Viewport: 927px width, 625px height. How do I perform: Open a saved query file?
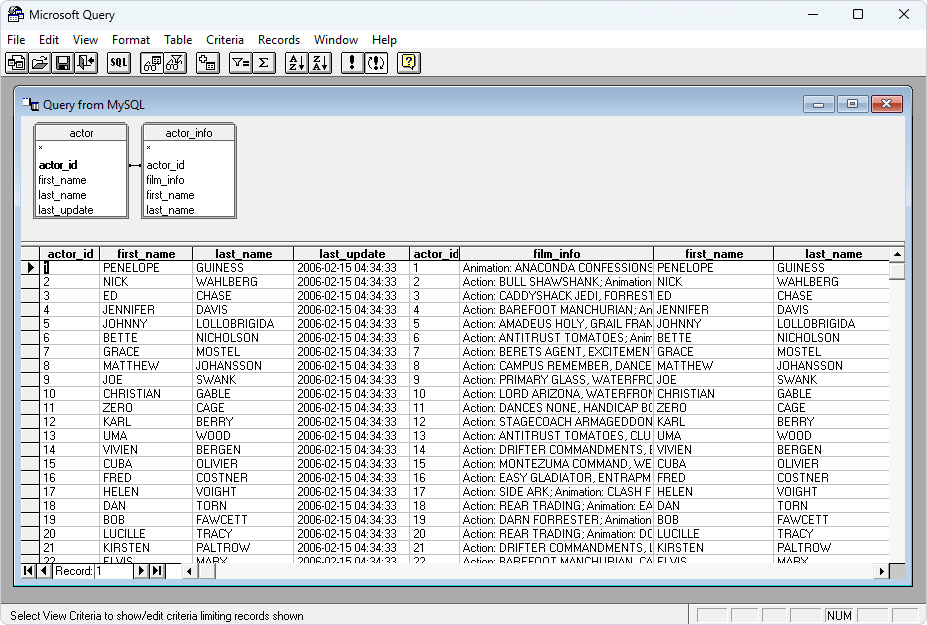pyautogui.click(x=40, y=63)
